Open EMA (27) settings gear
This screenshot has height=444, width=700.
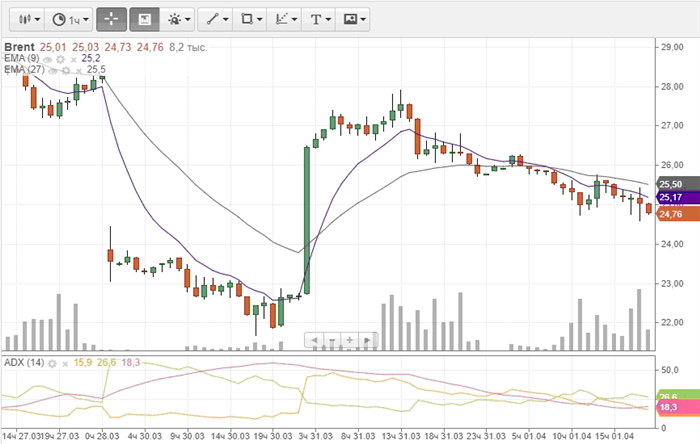(x=66, y=71)
